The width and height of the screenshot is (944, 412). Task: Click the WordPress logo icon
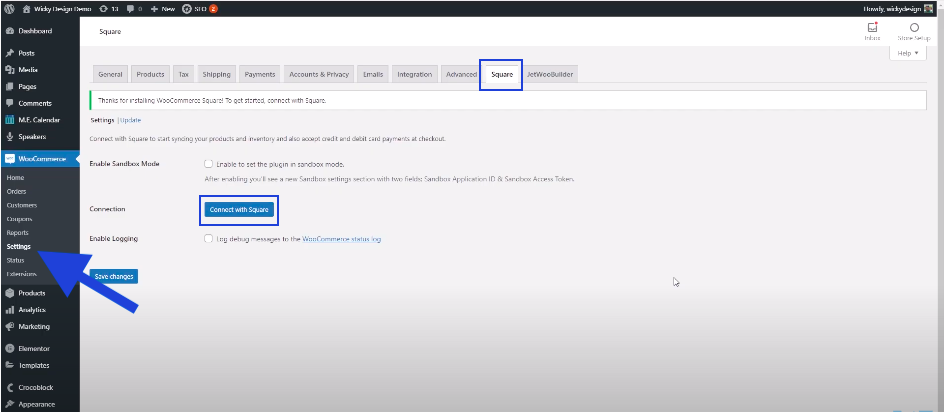pos(9,8)
